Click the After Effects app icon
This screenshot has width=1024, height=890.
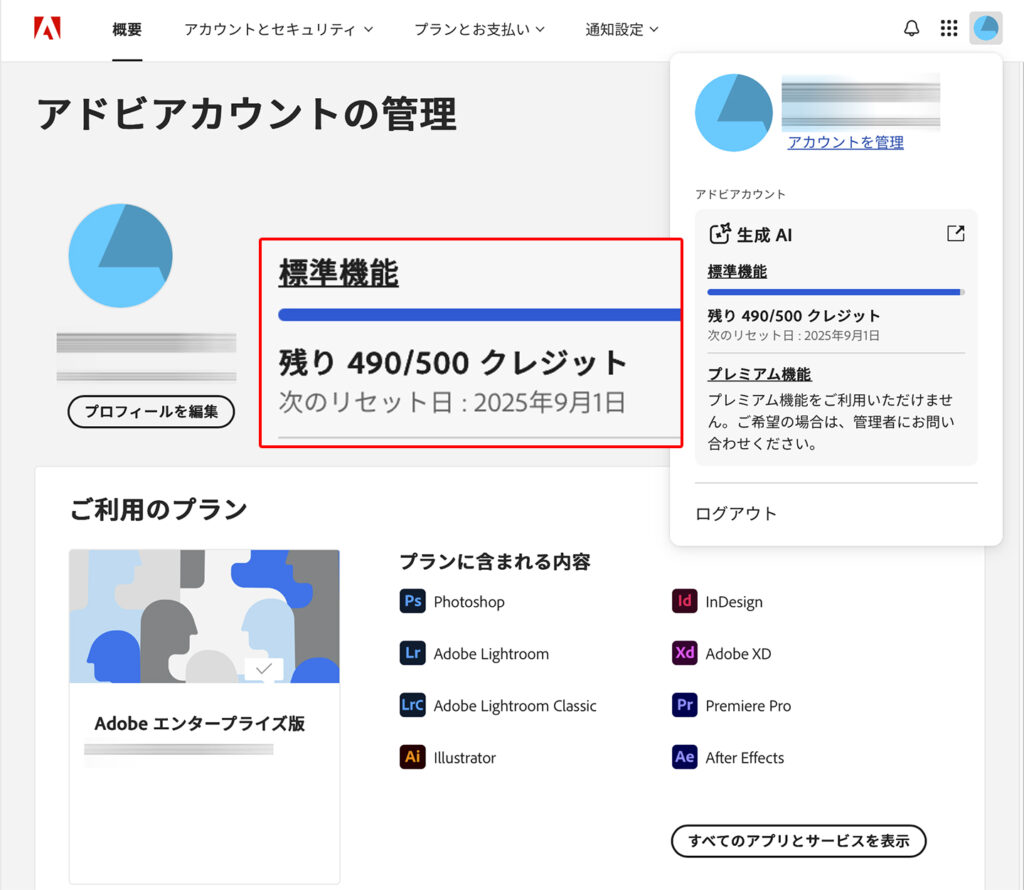tap(684, 757)
